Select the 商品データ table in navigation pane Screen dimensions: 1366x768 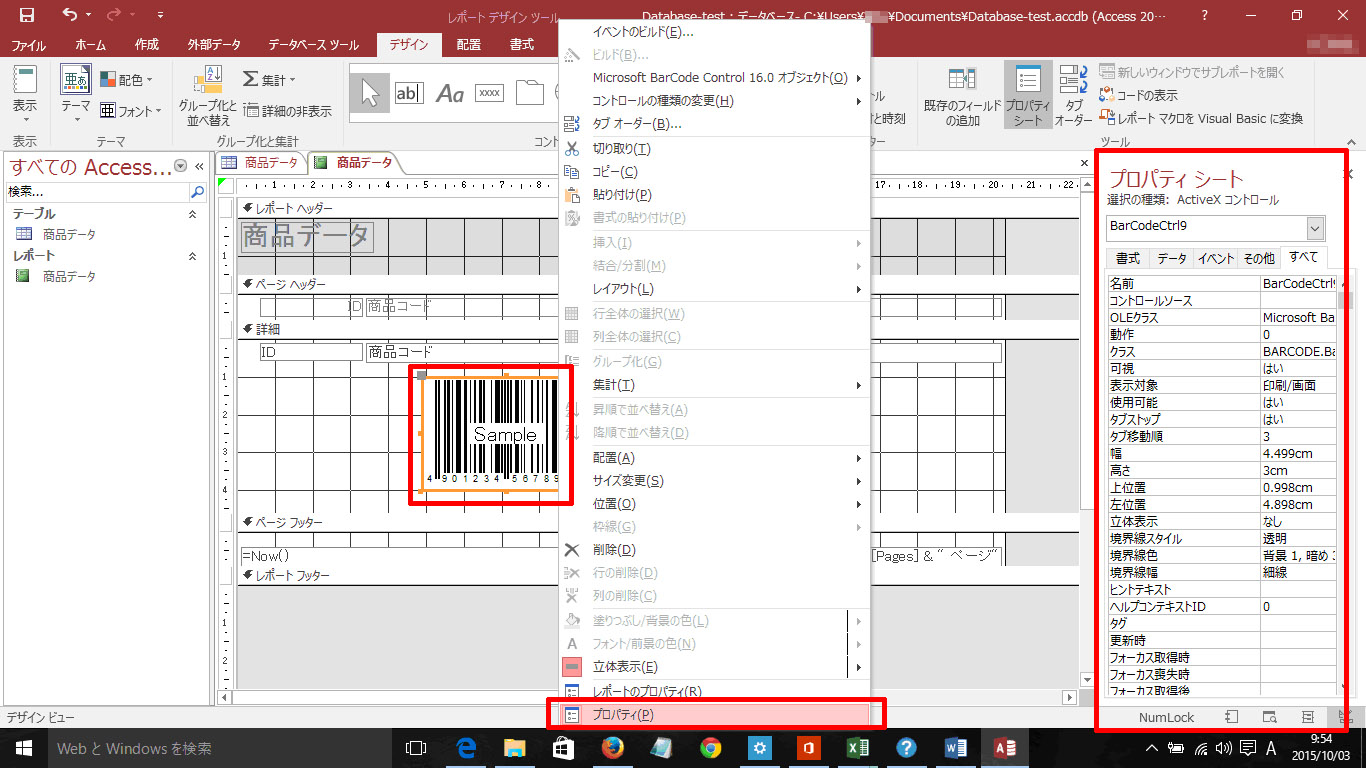69,234
